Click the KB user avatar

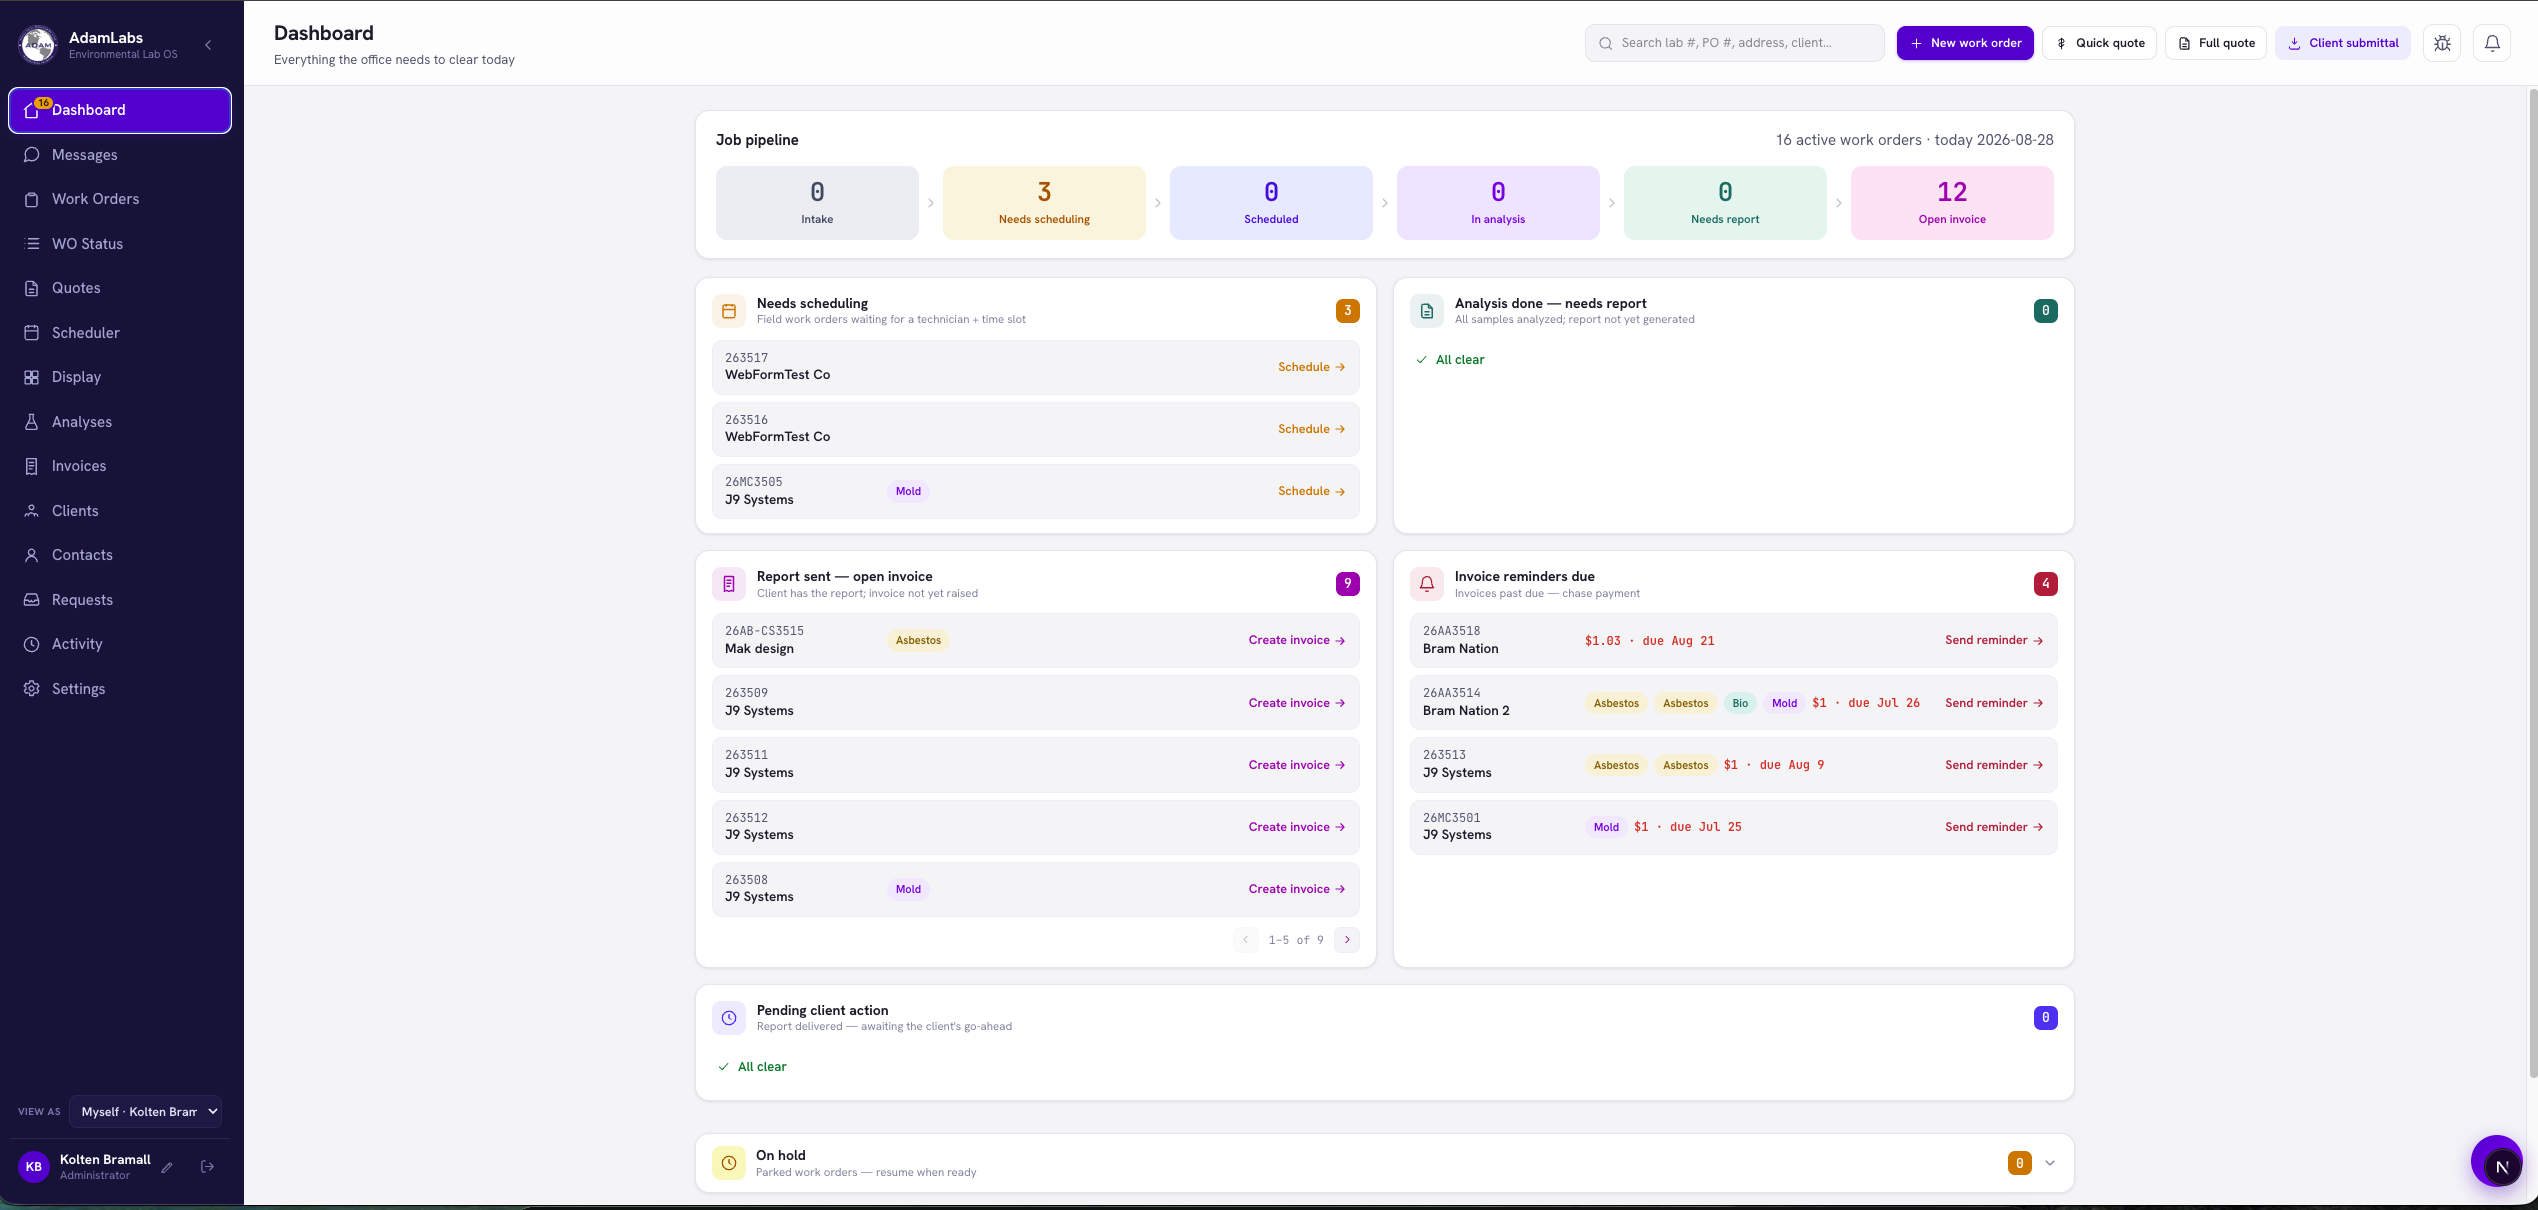click(x=34, y=1167)
